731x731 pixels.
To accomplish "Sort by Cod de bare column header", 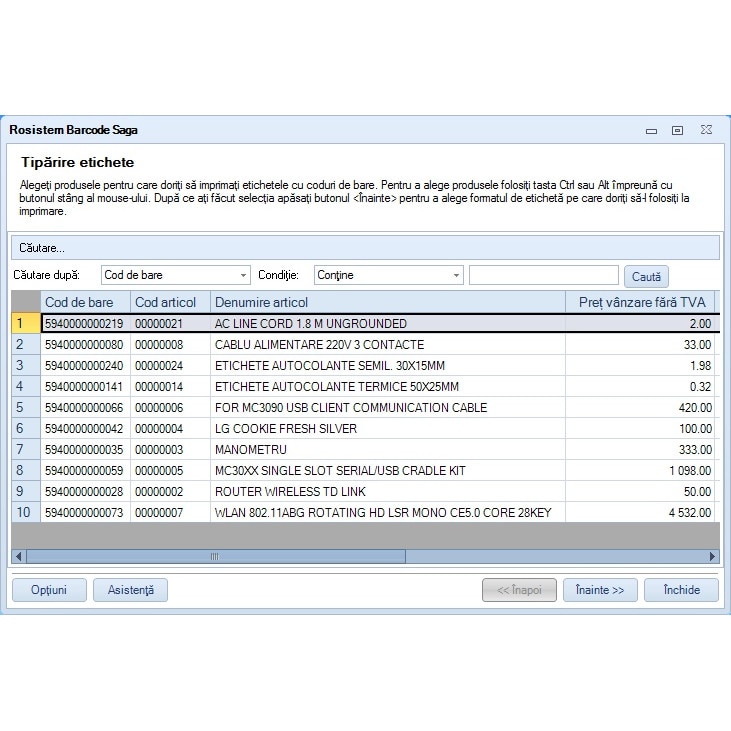I will click(85, 302).
